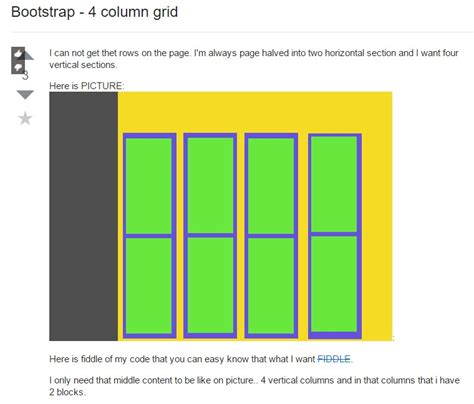Downvote the question with the down arrow
Image resolution: width=474 pixels, height=404 pixels.
(x=25, y=95)
